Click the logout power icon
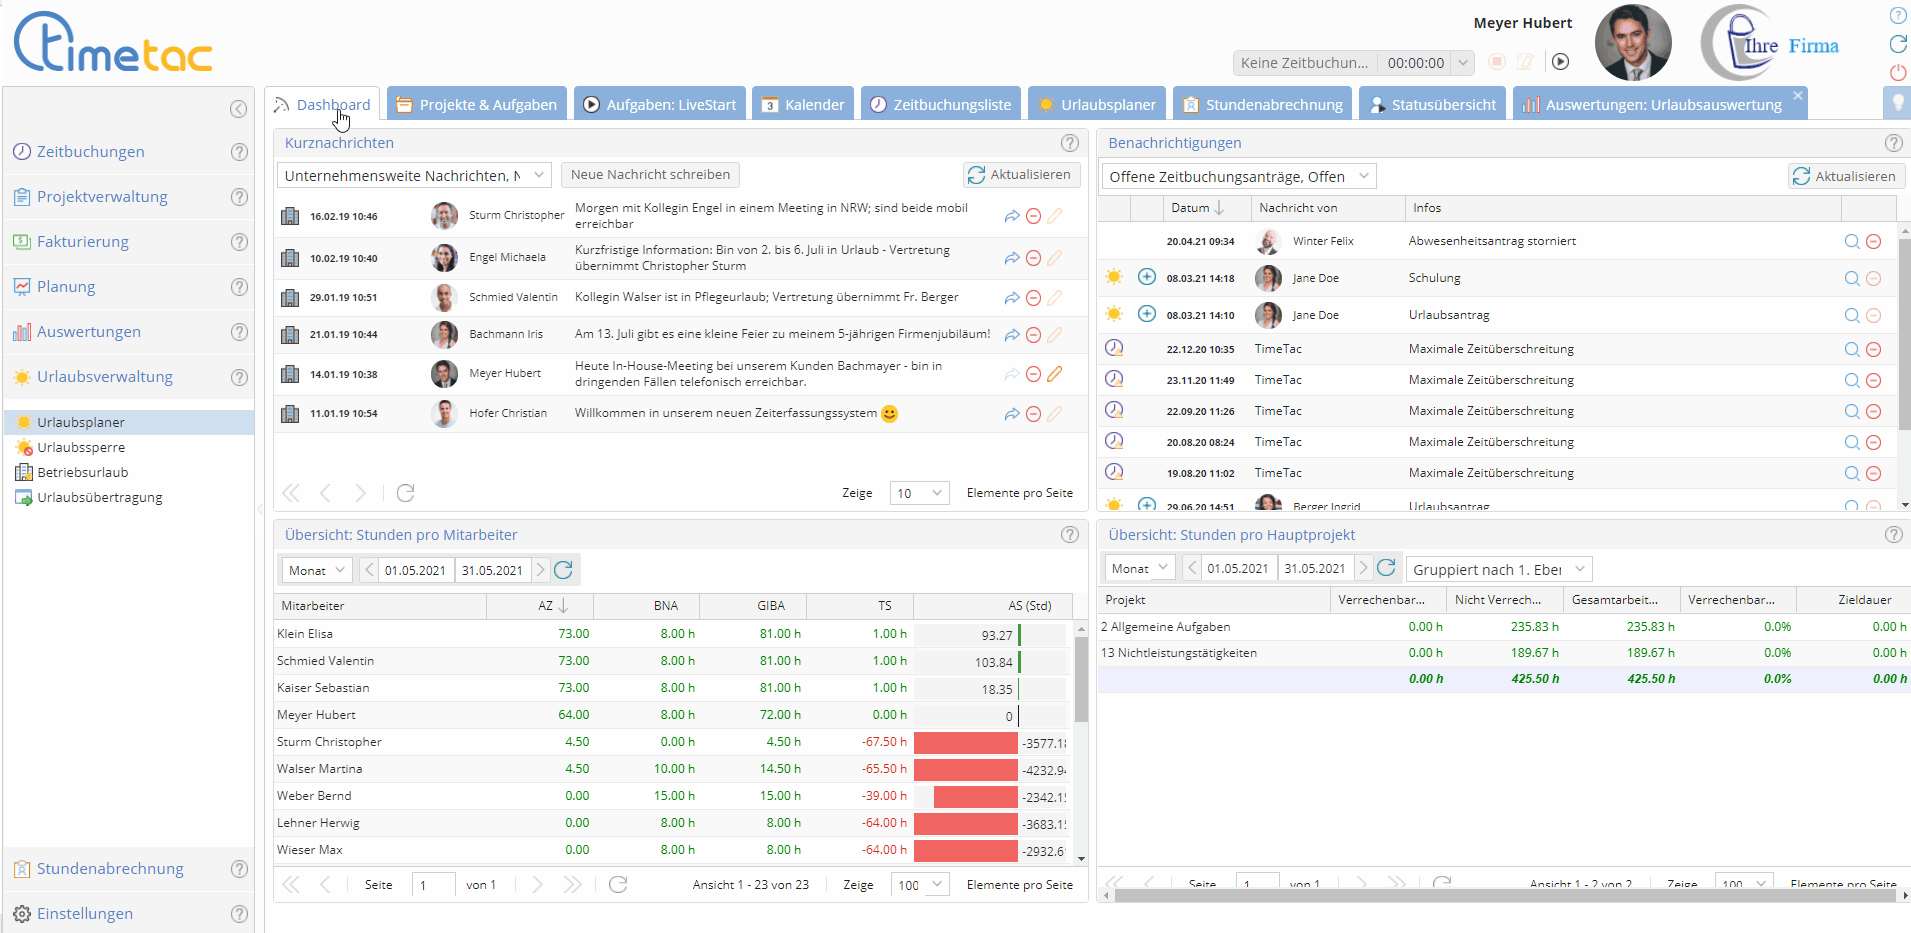The height and width of the screenshot is (933, 1911). [1897, 72]
